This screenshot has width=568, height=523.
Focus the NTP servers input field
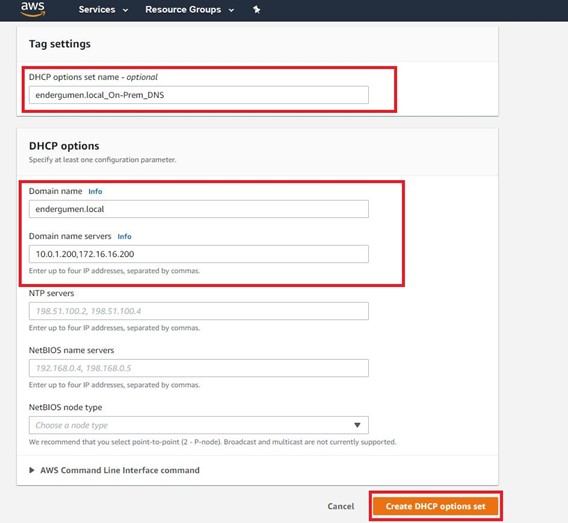click(x=199, y=311)
